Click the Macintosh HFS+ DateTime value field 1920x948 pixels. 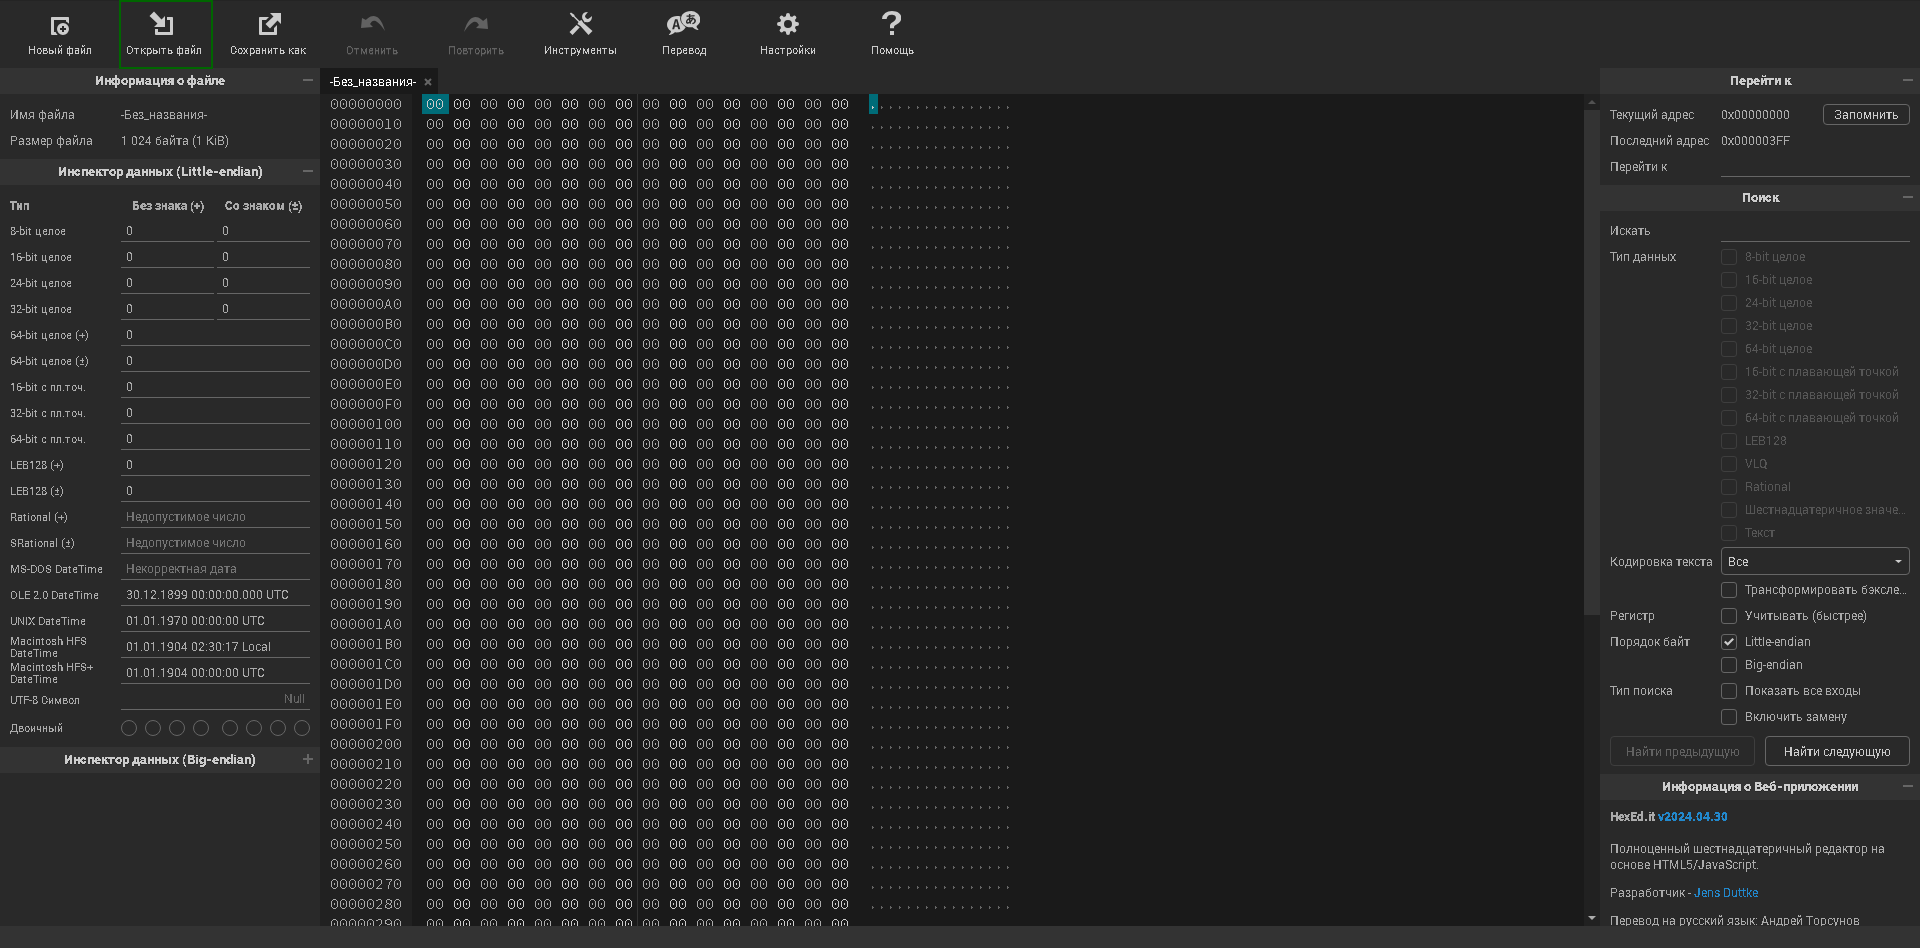point(215,673)
